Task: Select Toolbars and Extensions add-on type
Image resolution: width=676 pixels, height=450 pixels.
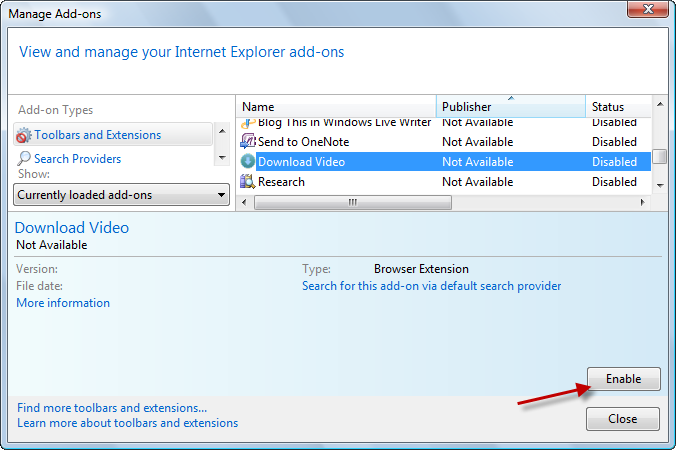Action: 113,135
